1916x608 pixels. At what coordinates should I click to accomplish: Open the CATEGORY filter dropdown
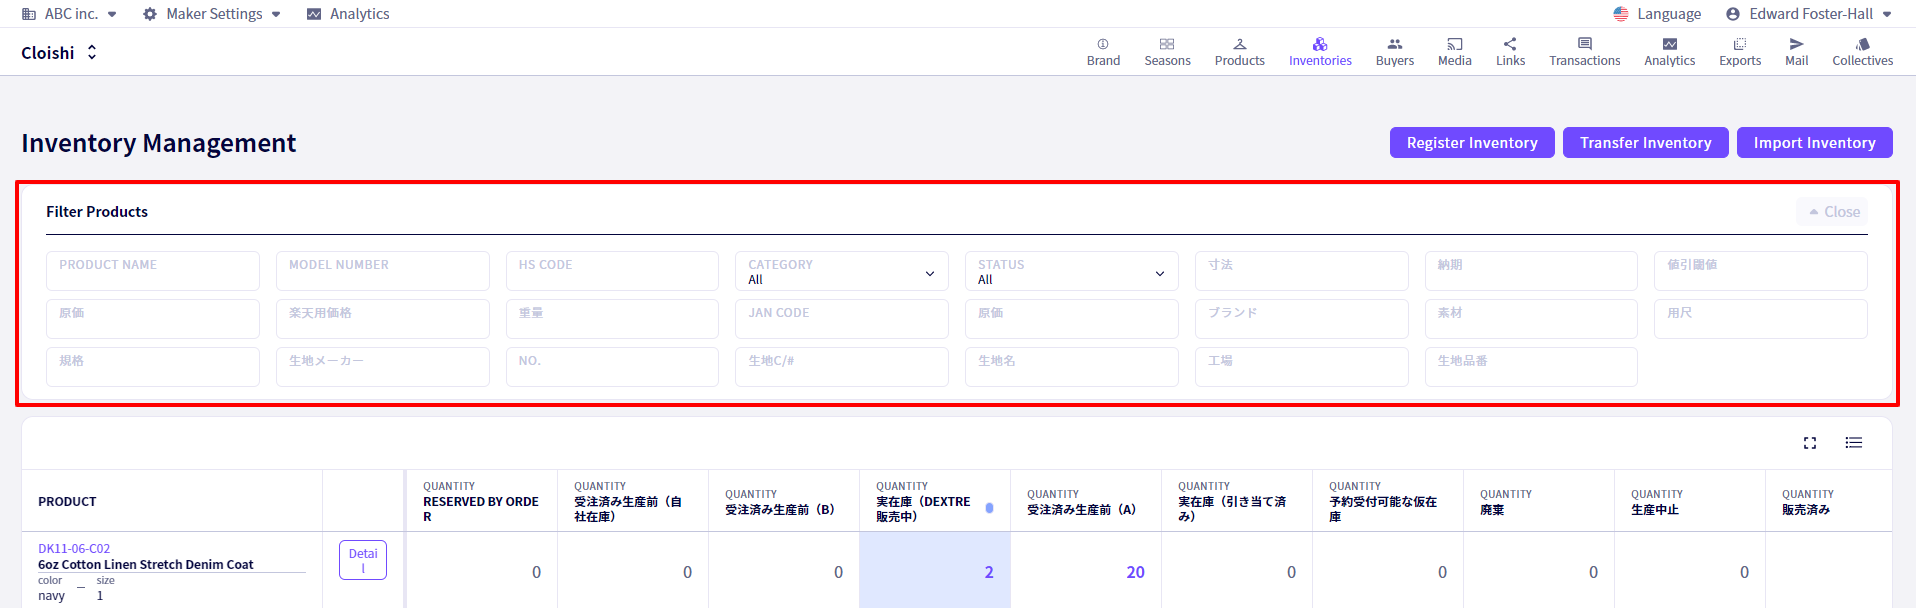pyautogui.click(x=842, y=271)
